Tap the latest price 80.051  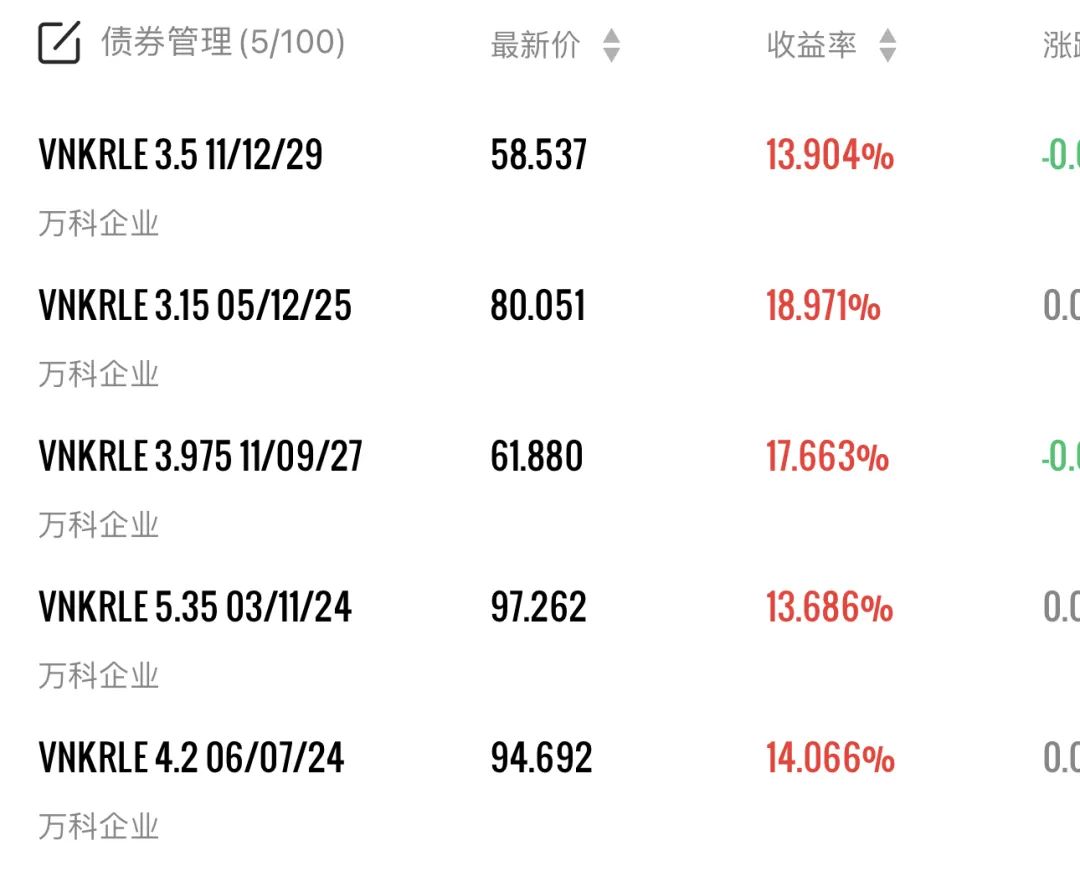pyautogui.click(x=537, y=306)
